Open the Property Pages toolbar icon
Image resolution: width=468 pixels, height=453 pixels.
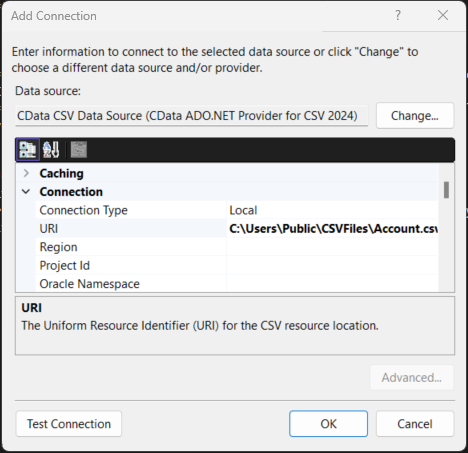tap(79, 150)
